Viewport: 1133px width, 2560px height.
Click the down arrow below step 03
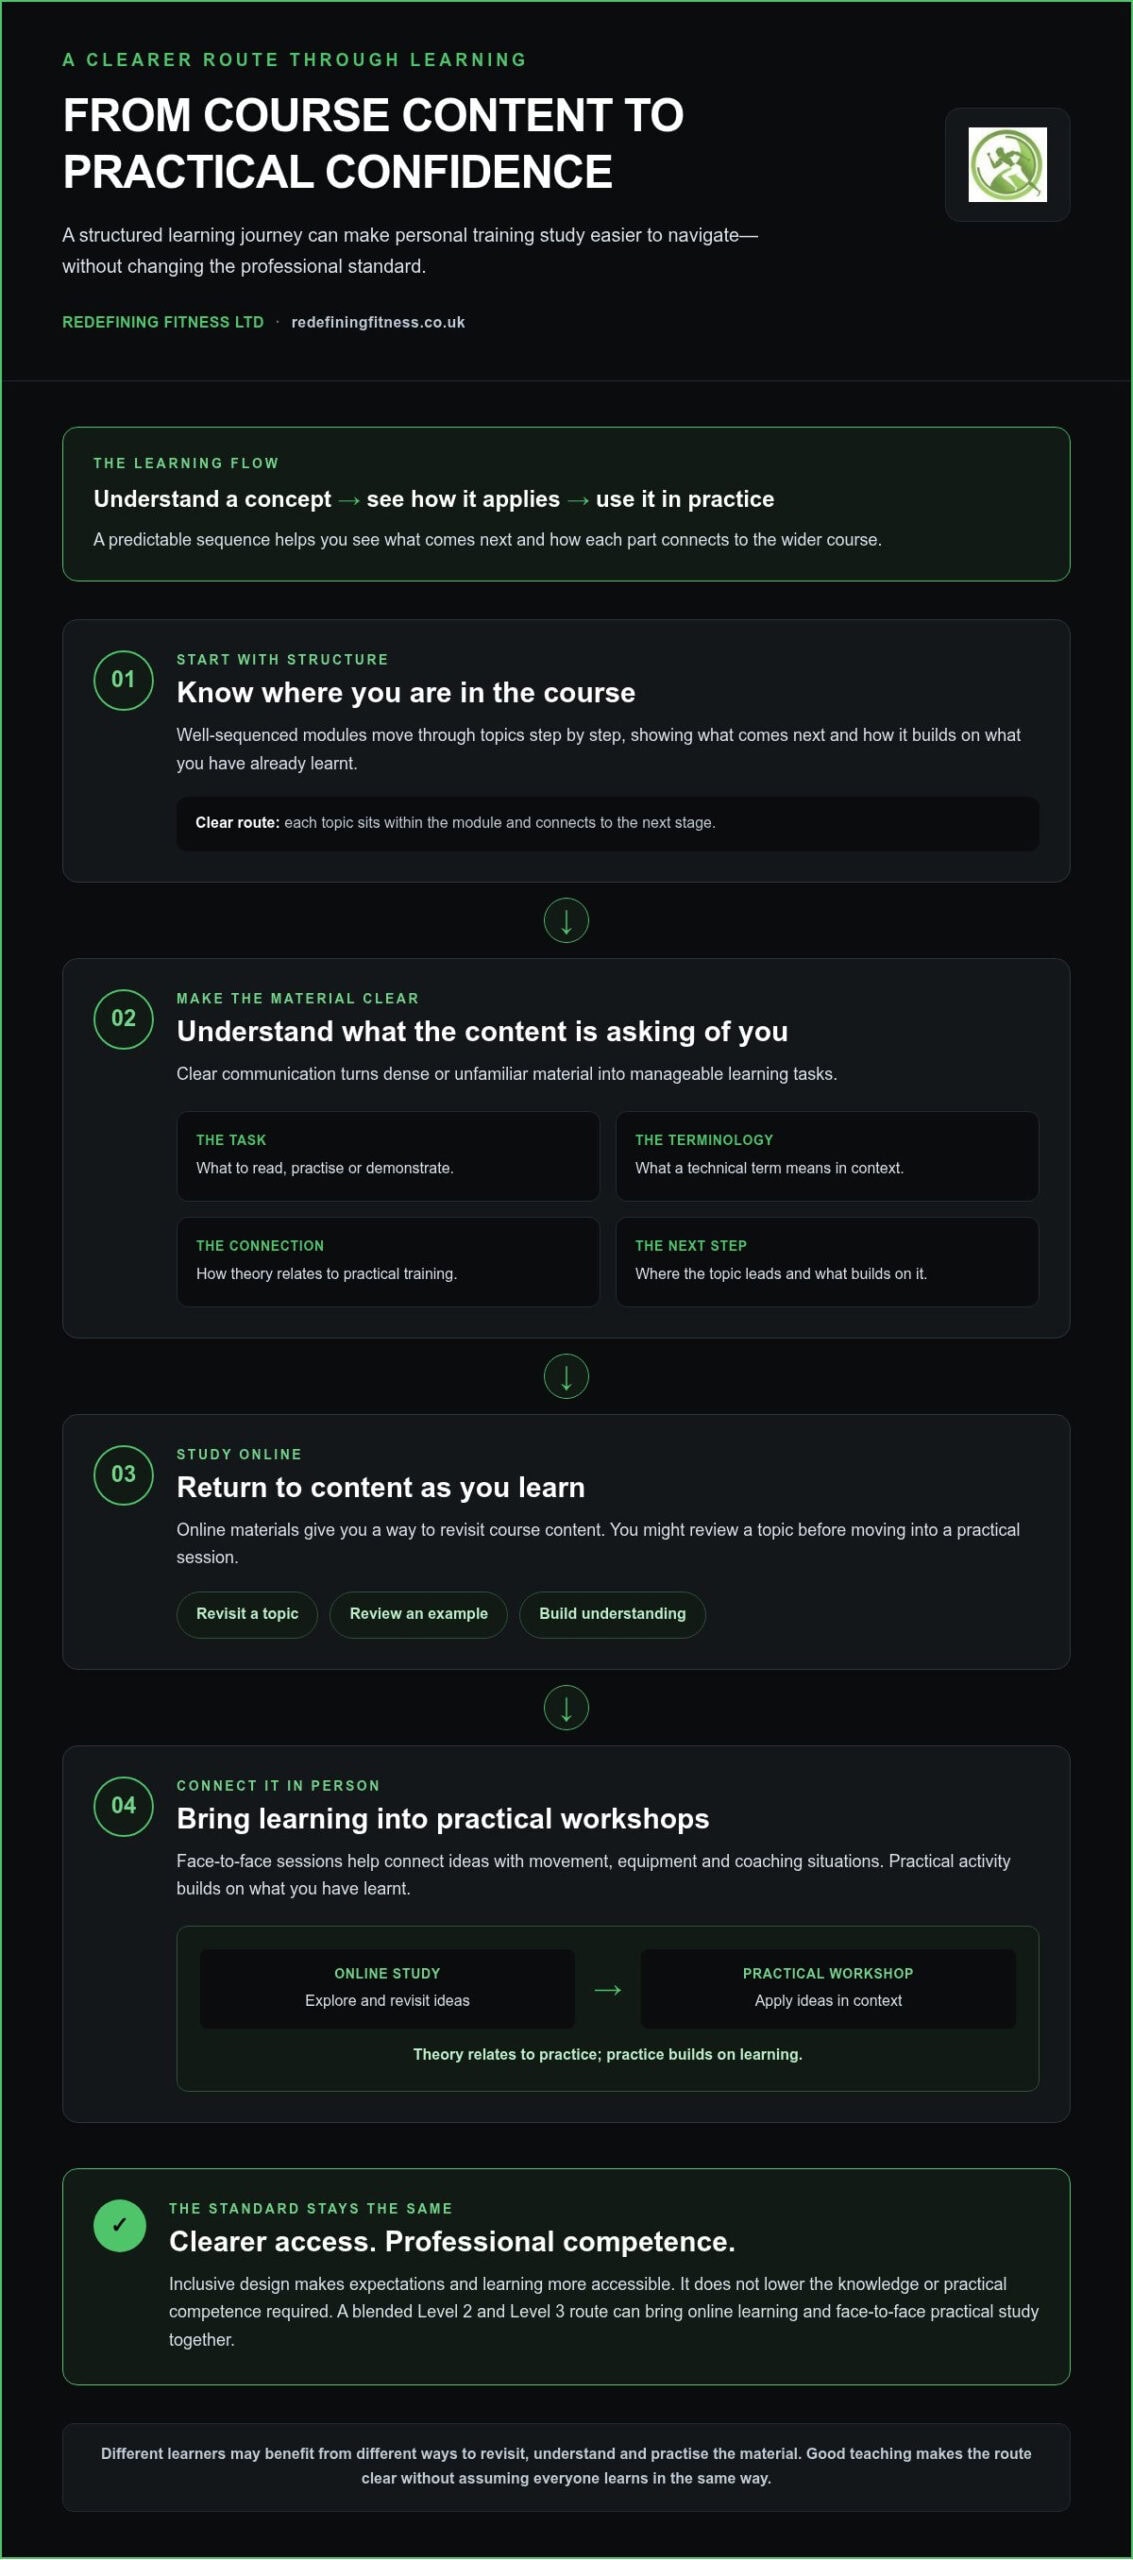(566, 1708)
